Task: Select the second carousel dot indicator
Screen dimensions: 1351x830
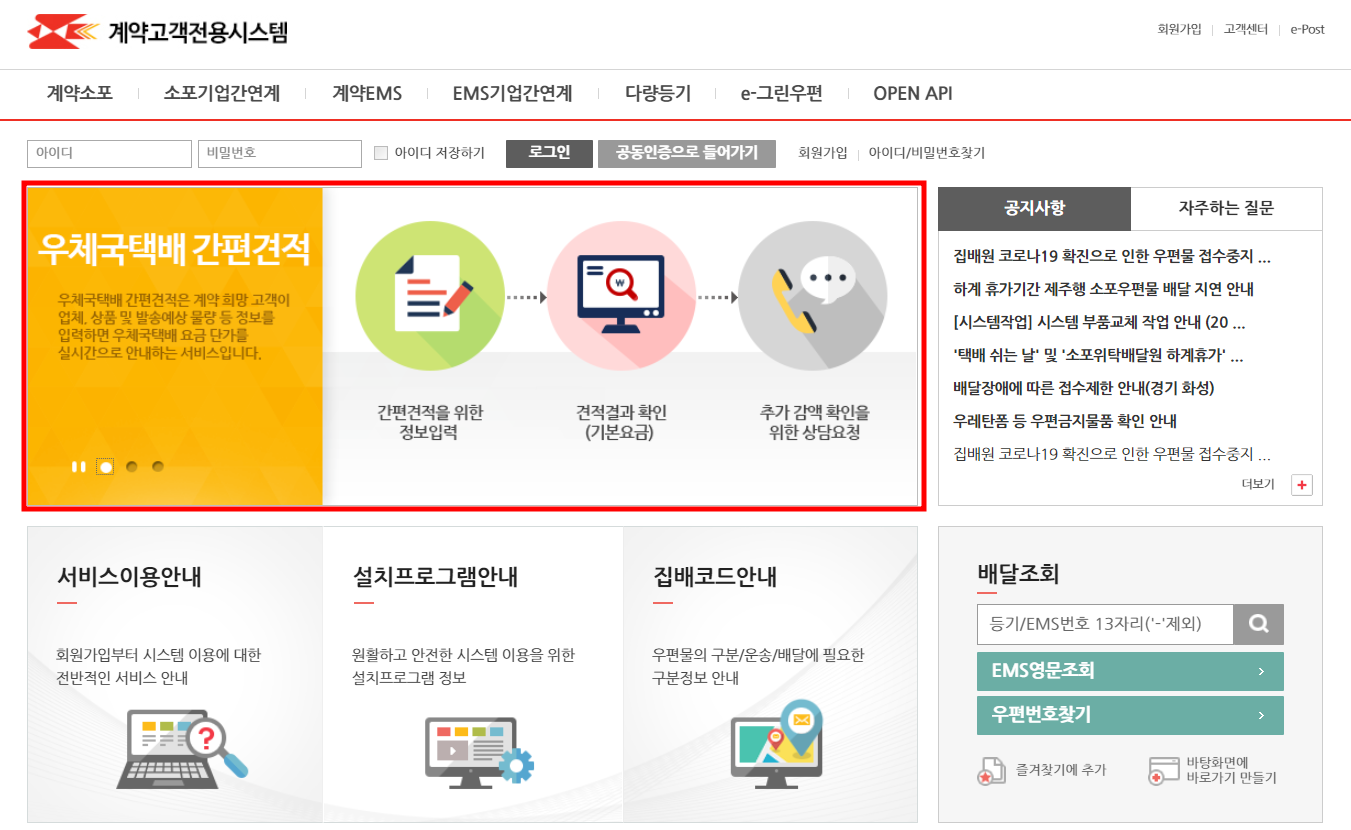Action: point(131,465)
